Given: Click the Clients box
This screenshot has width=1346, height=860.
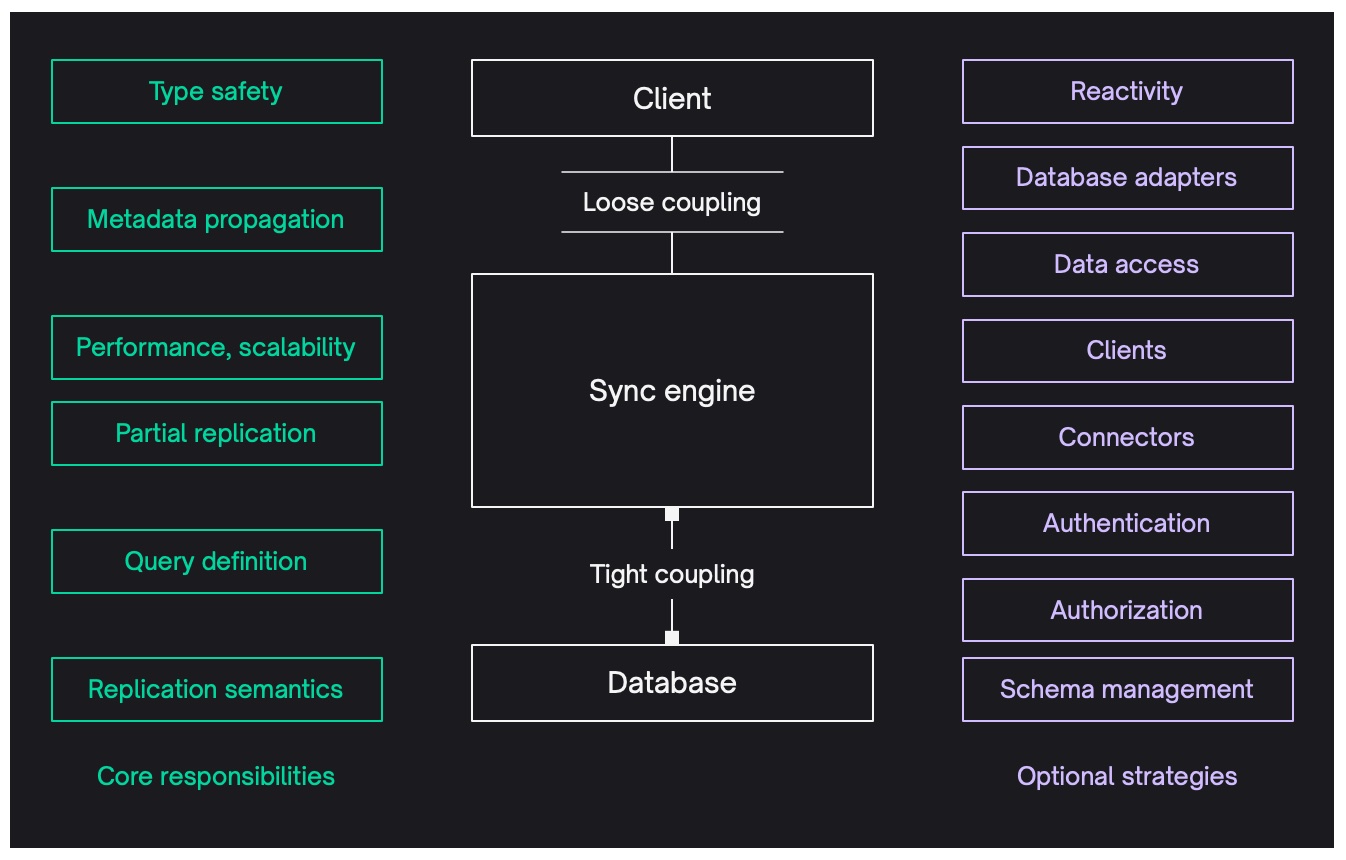Looking at the screenshot, I should pos(1127,351).
